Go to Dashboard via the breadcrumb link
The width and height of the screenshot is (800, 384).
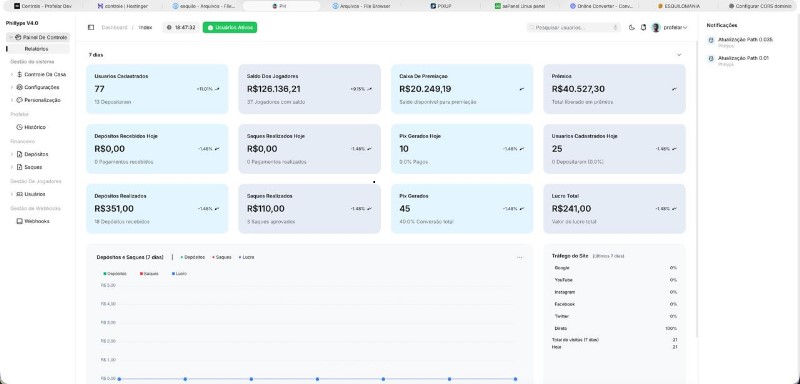(x=114, y=28)
